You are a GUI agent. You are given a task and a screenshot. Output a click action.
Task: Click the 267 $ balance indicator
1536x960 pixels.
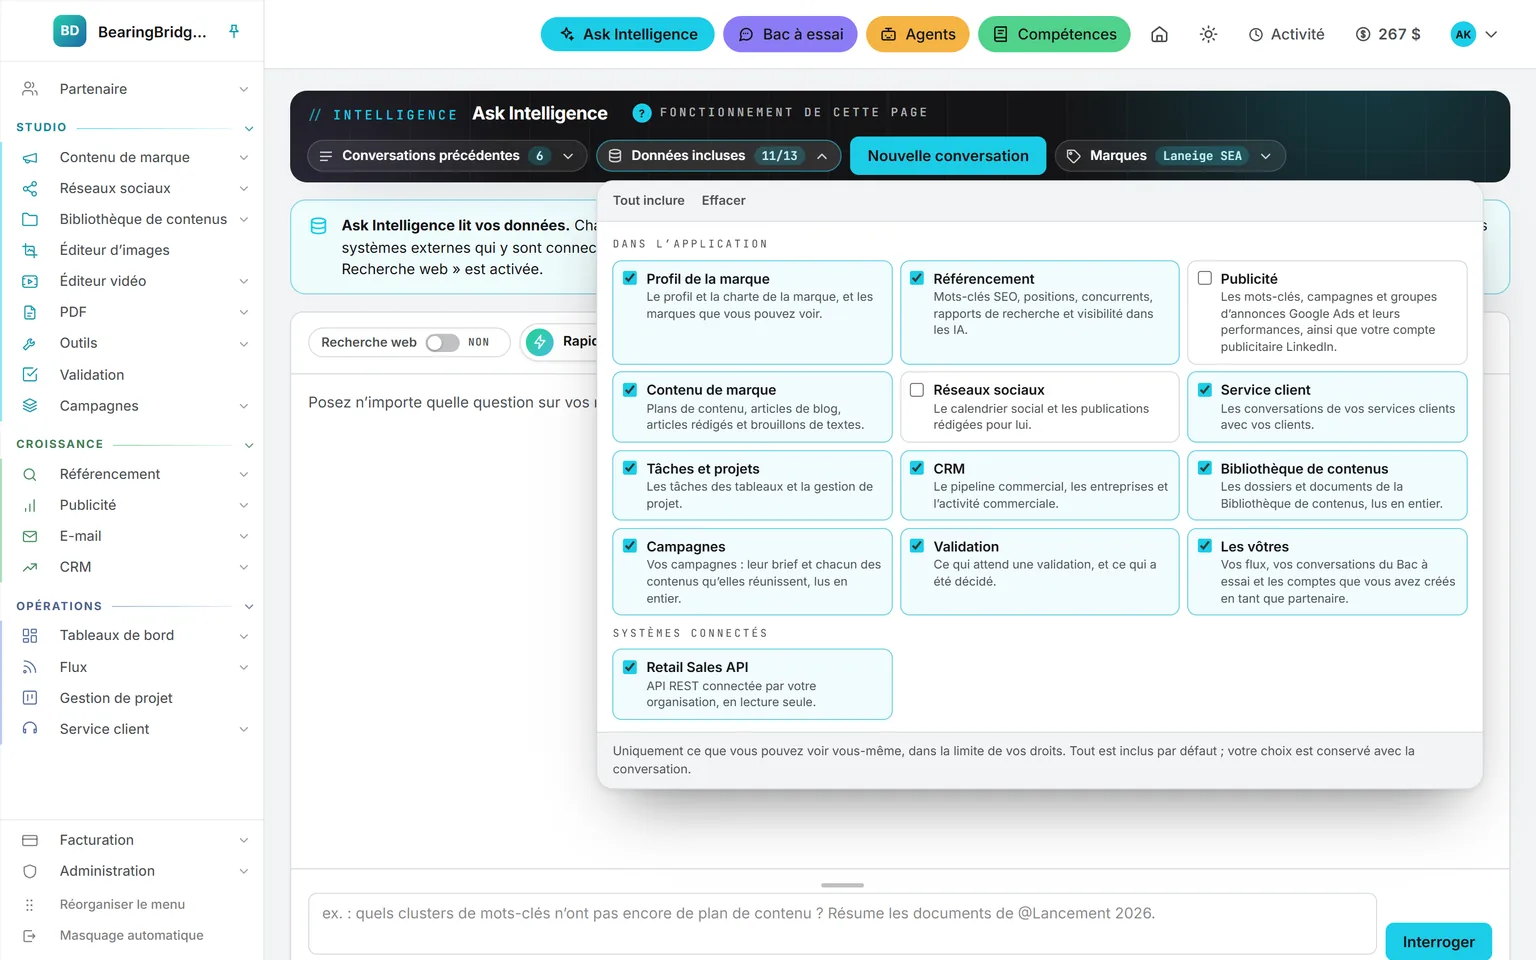[1388, 34]
